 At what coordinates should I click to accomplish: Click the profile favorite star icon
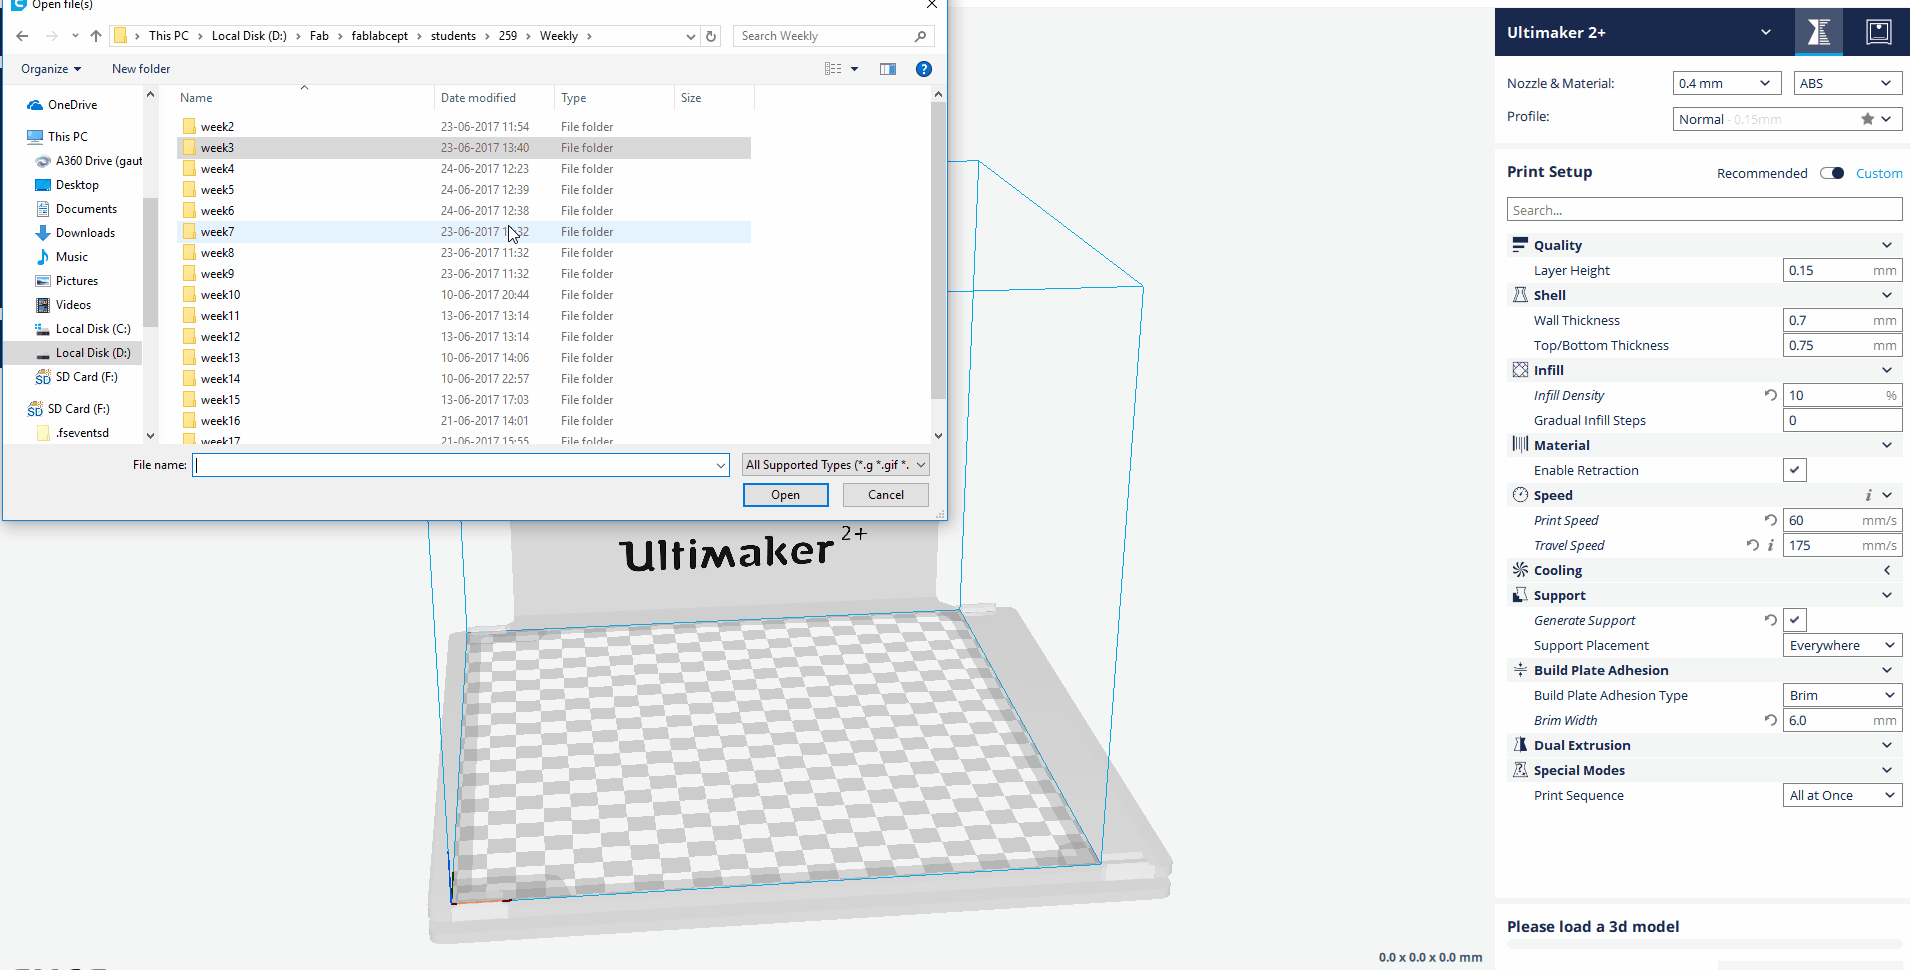tap(1867, 119)
